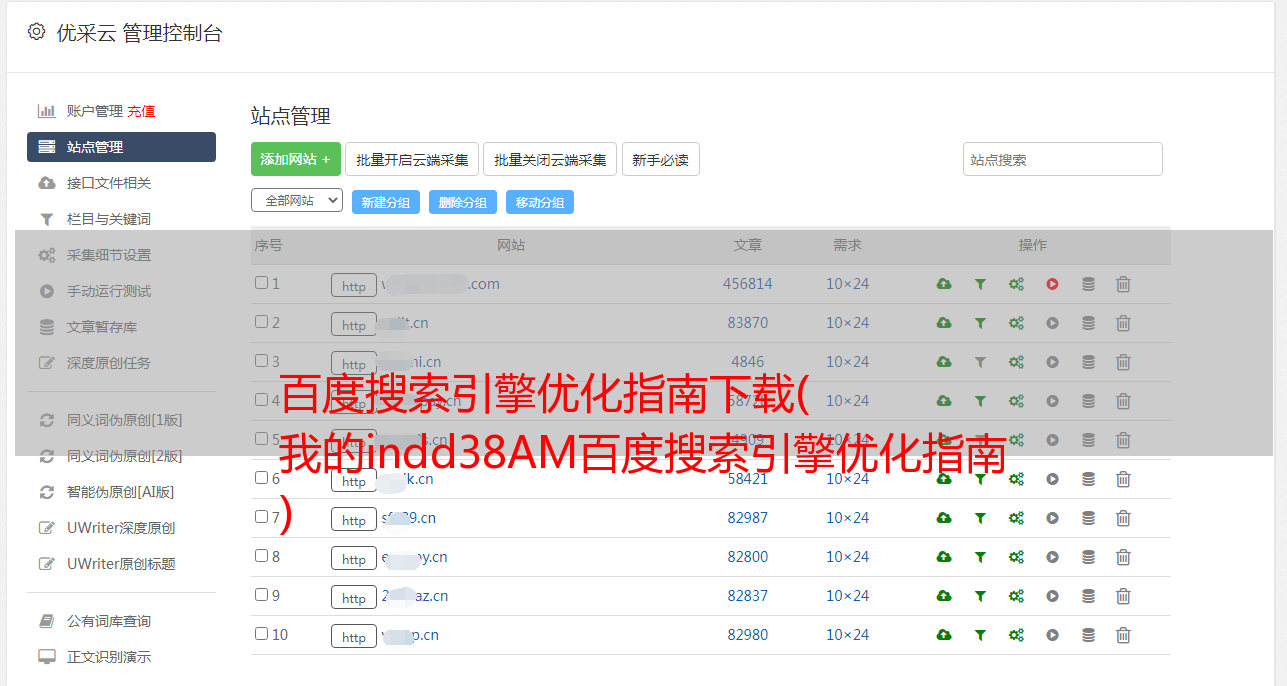Open 深度原创任务 in the sidebar
Viewport: 1287px width, 686px height.
pyautogui.click(x=109, y=363)
